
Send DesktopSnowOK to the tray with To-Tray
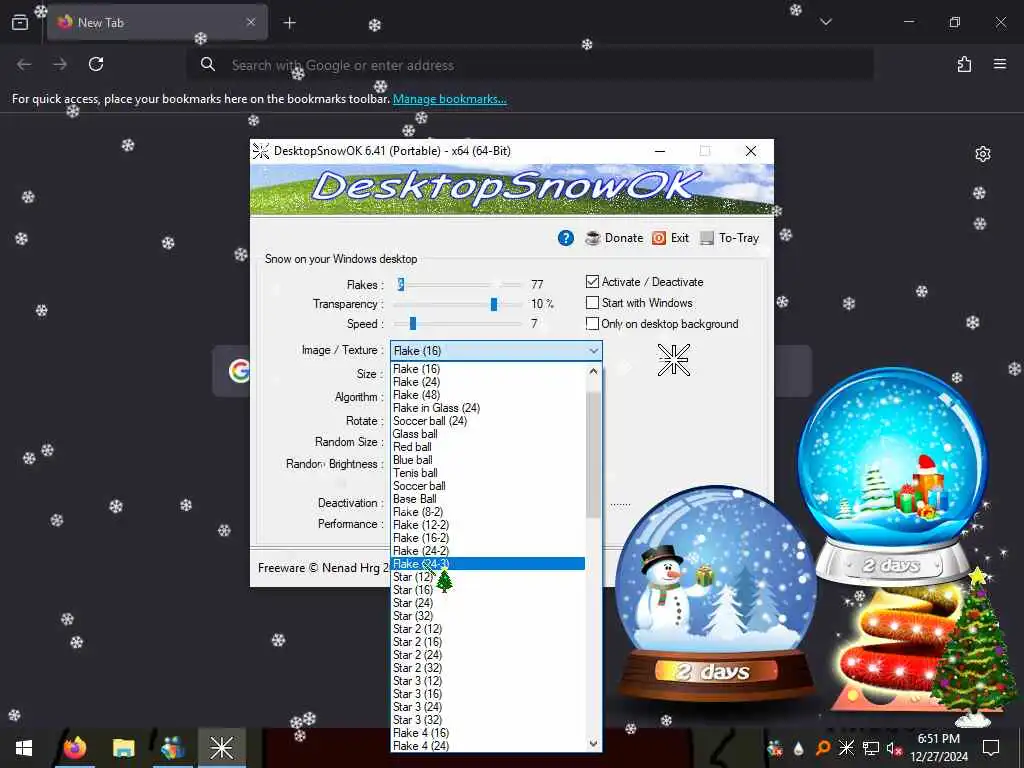pyautogui.click(x=729, y=238)
